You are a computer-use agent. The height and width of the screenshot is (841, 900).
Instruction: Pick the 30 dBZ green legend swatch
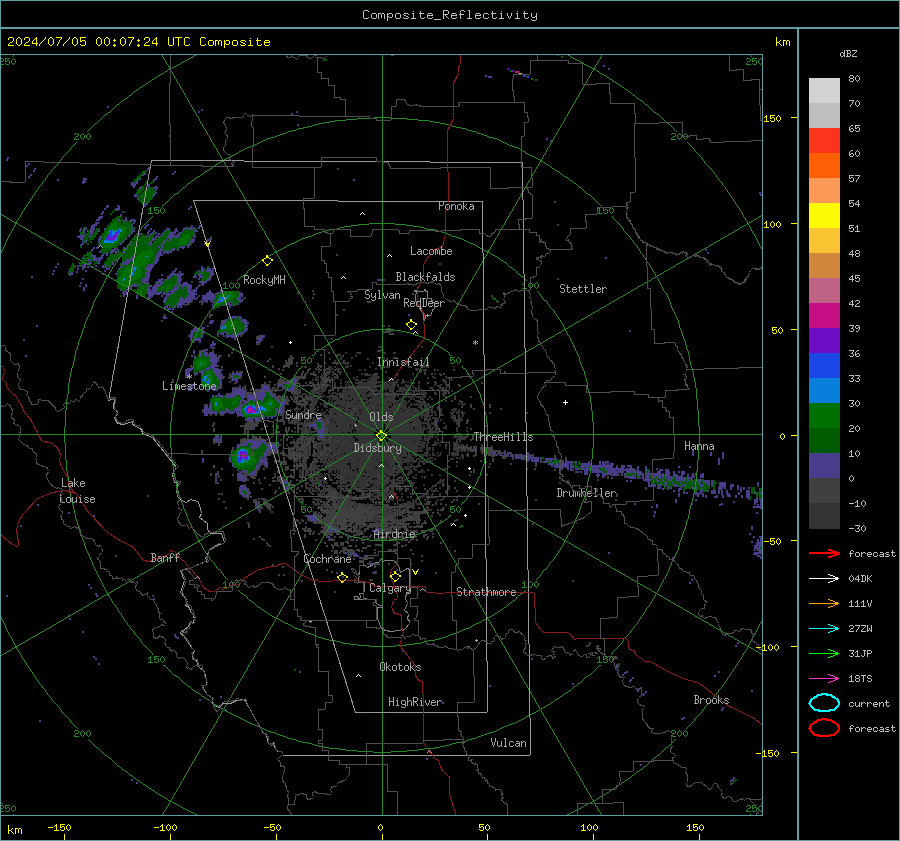(824, 416)
